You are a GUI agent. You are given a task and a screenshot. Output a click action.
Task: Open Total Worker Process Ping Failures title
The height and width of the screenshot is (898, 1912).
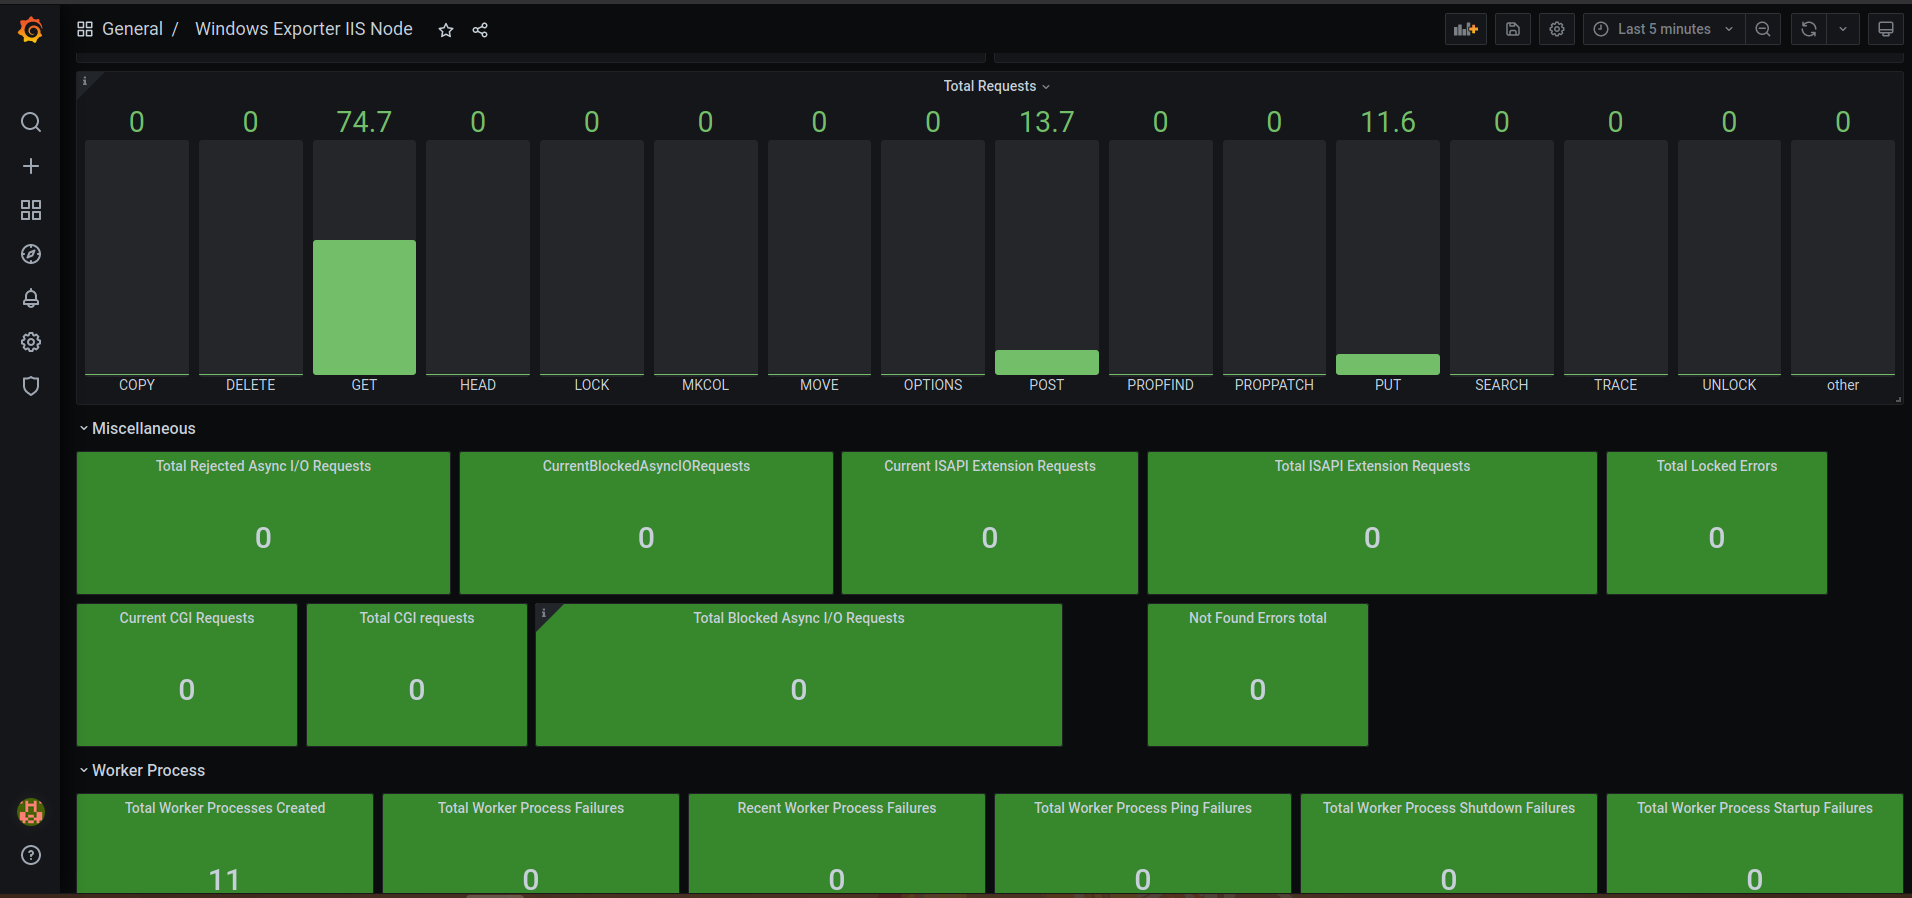[x=1143, y=808]
